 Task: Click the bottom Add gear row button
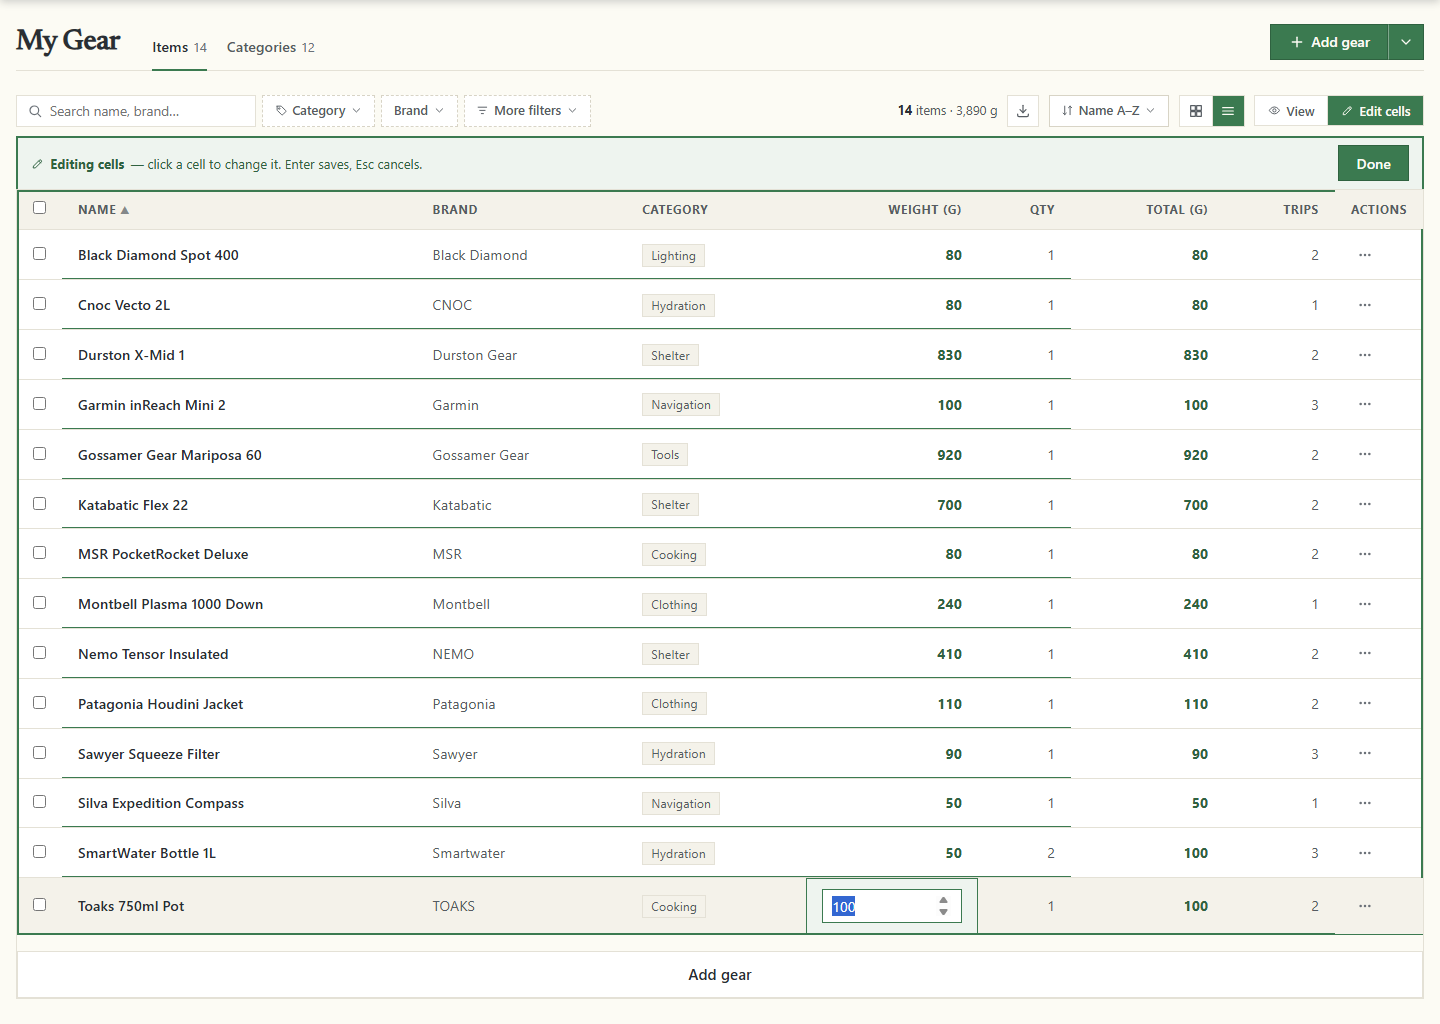[720, 975]
